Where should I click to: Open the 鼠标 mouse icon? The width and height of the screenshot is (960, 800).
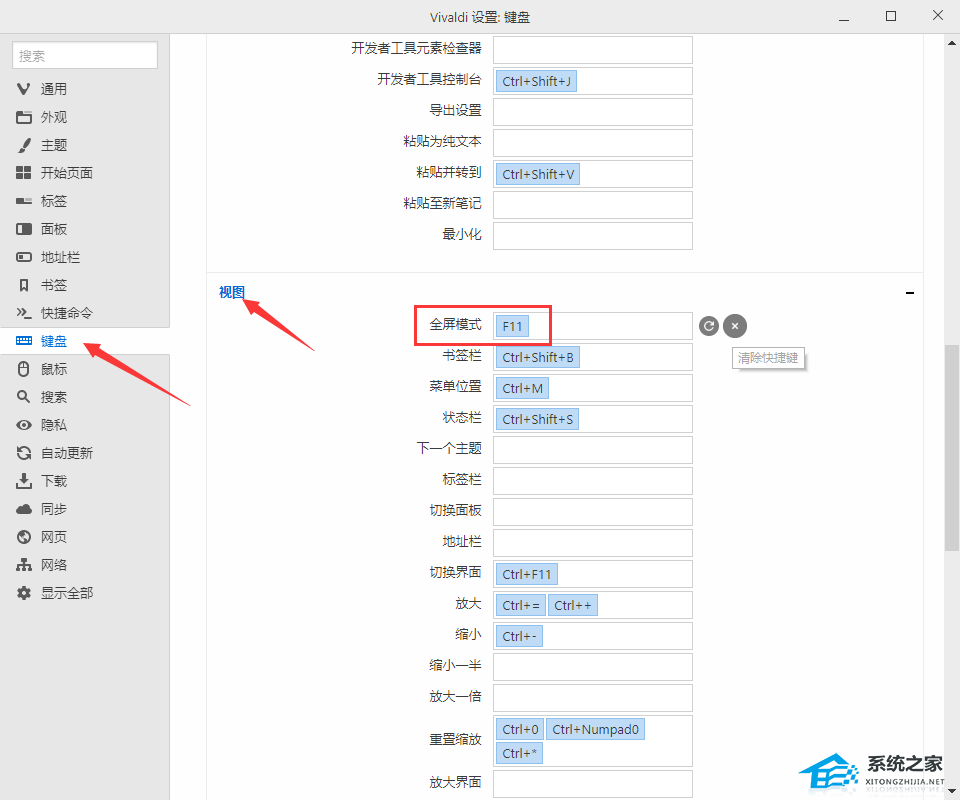(24, 369)
